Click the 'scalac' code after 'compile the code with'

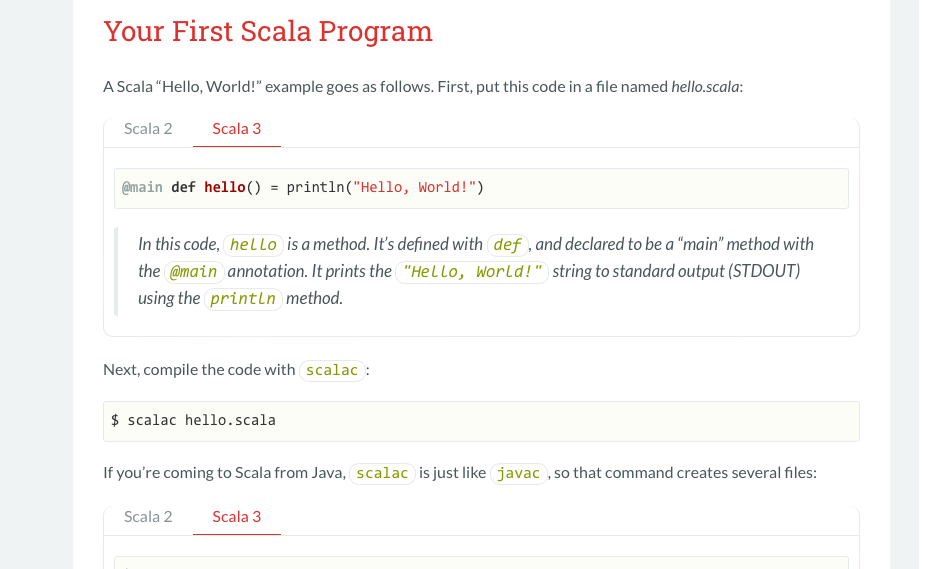tap(332, 371)
